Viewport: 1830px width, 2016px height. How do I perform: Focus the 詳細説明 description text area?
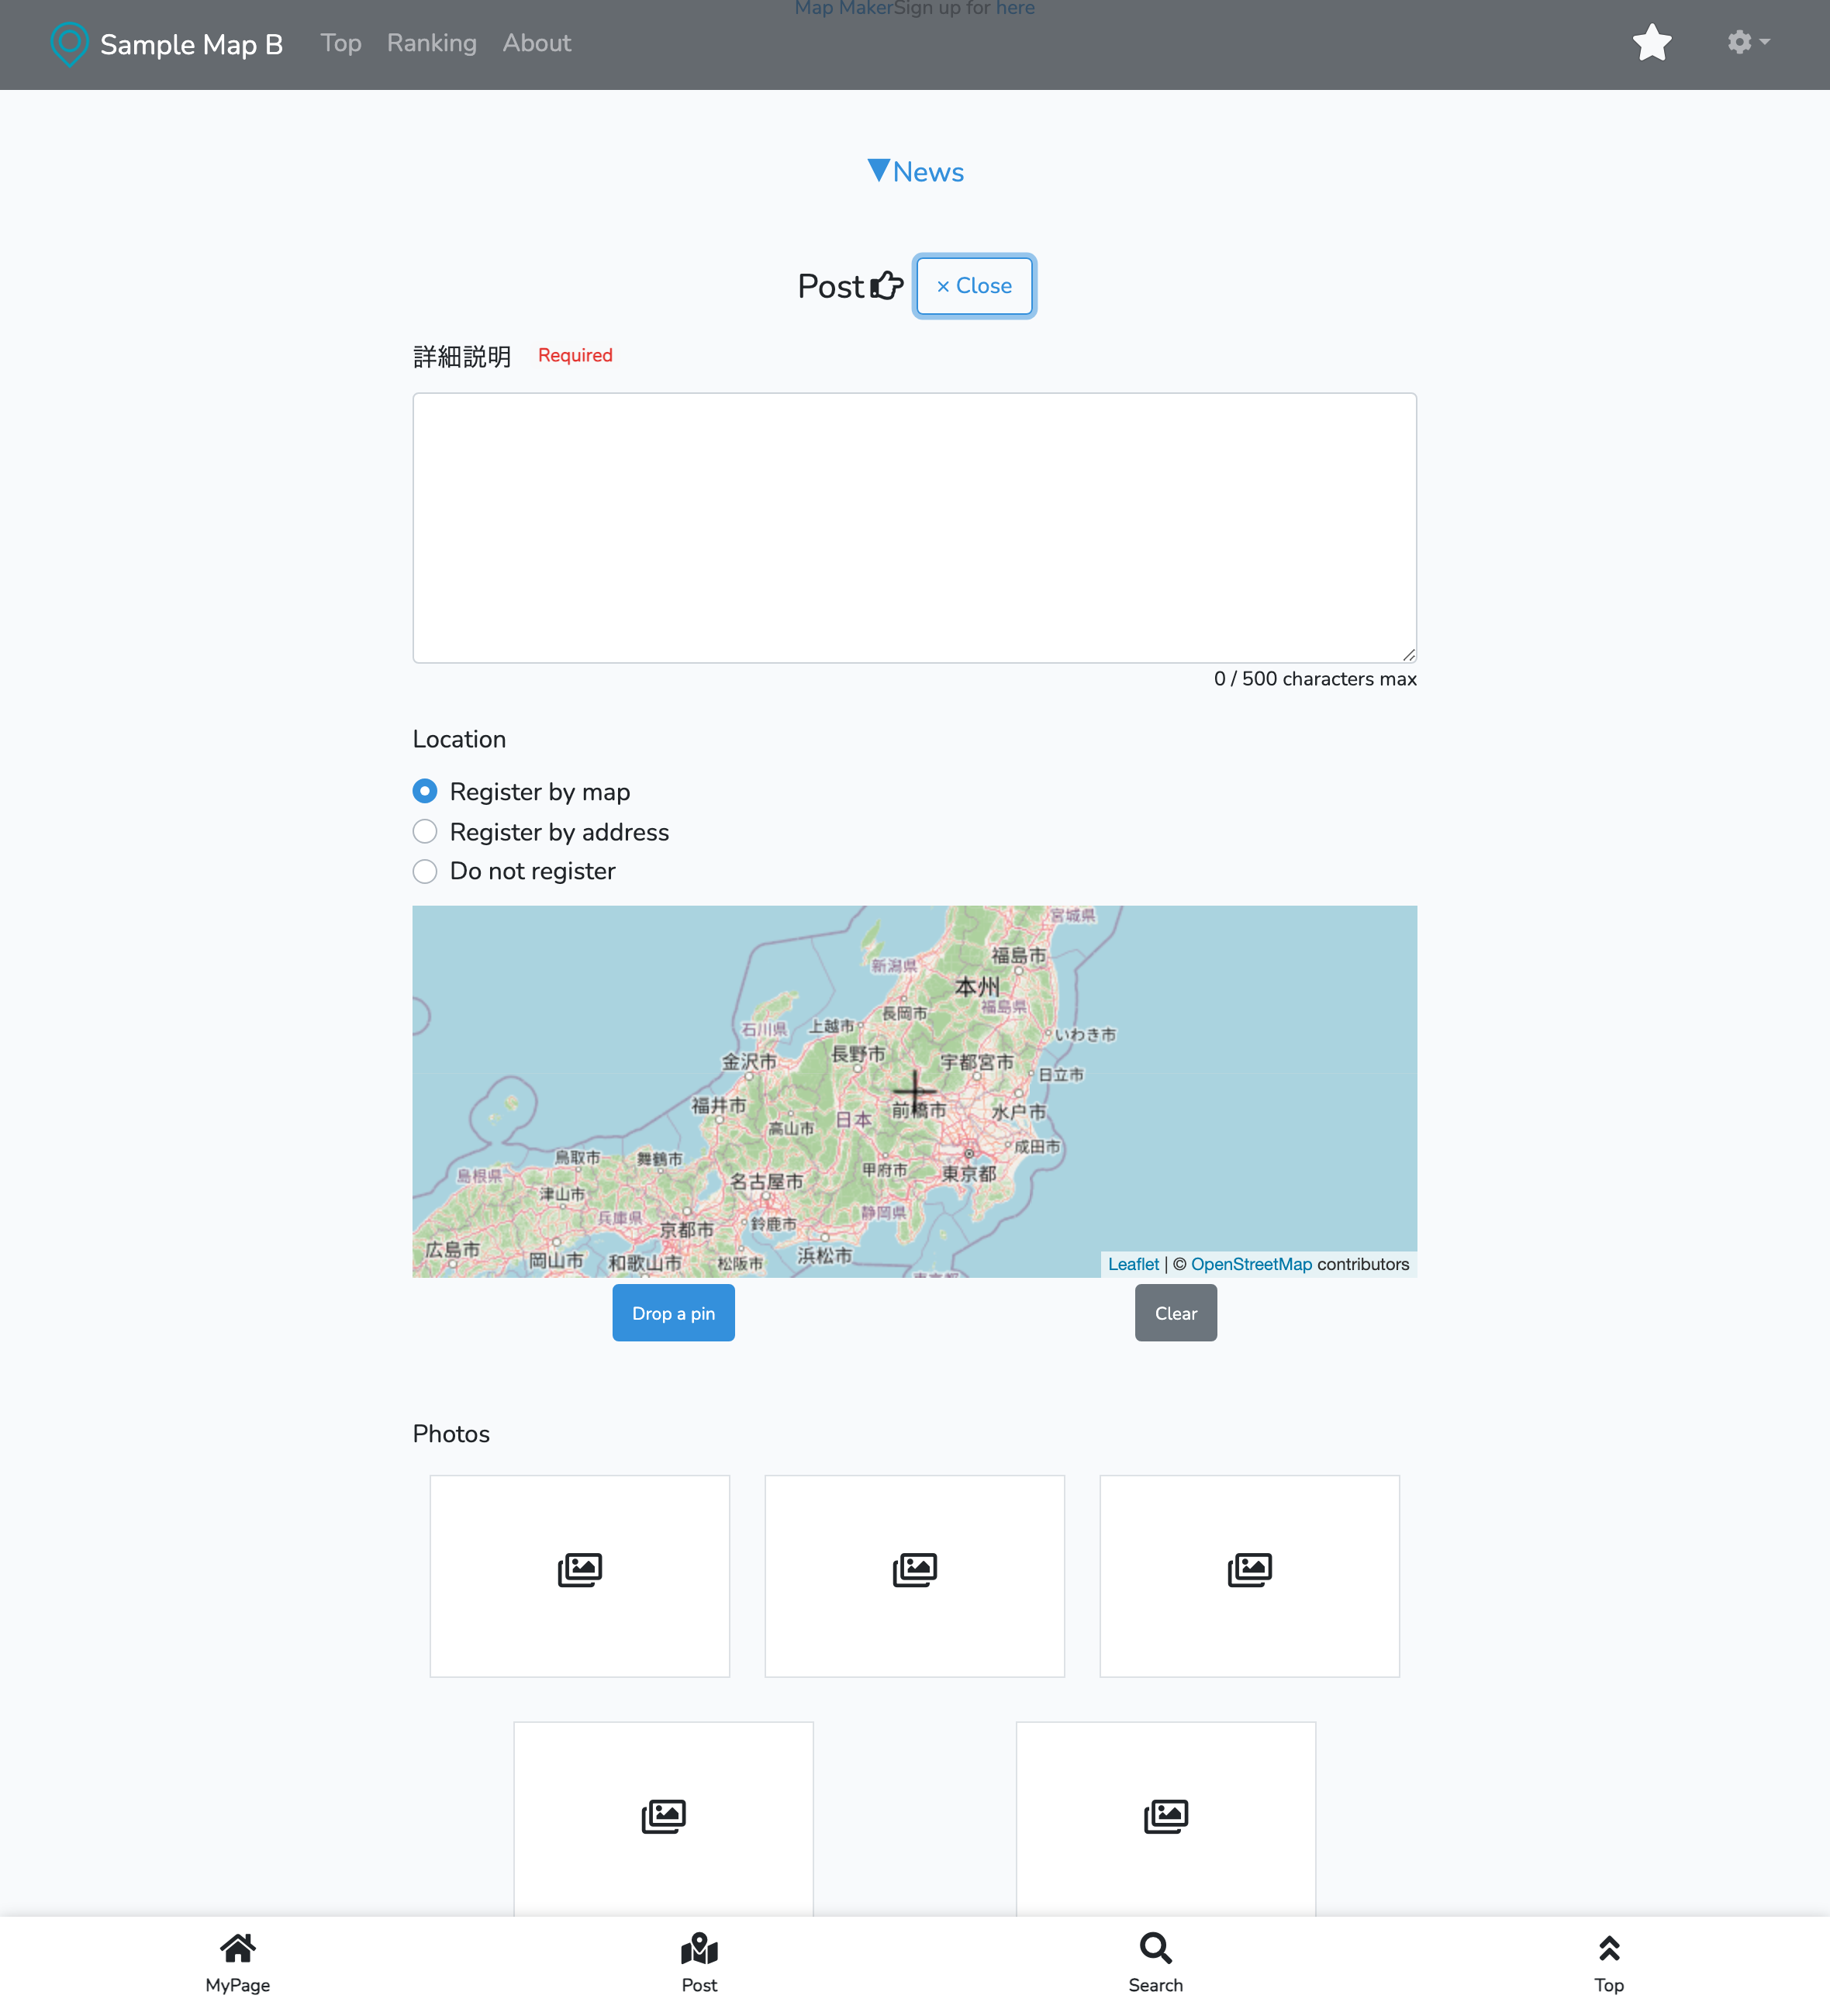pos(915,528)
